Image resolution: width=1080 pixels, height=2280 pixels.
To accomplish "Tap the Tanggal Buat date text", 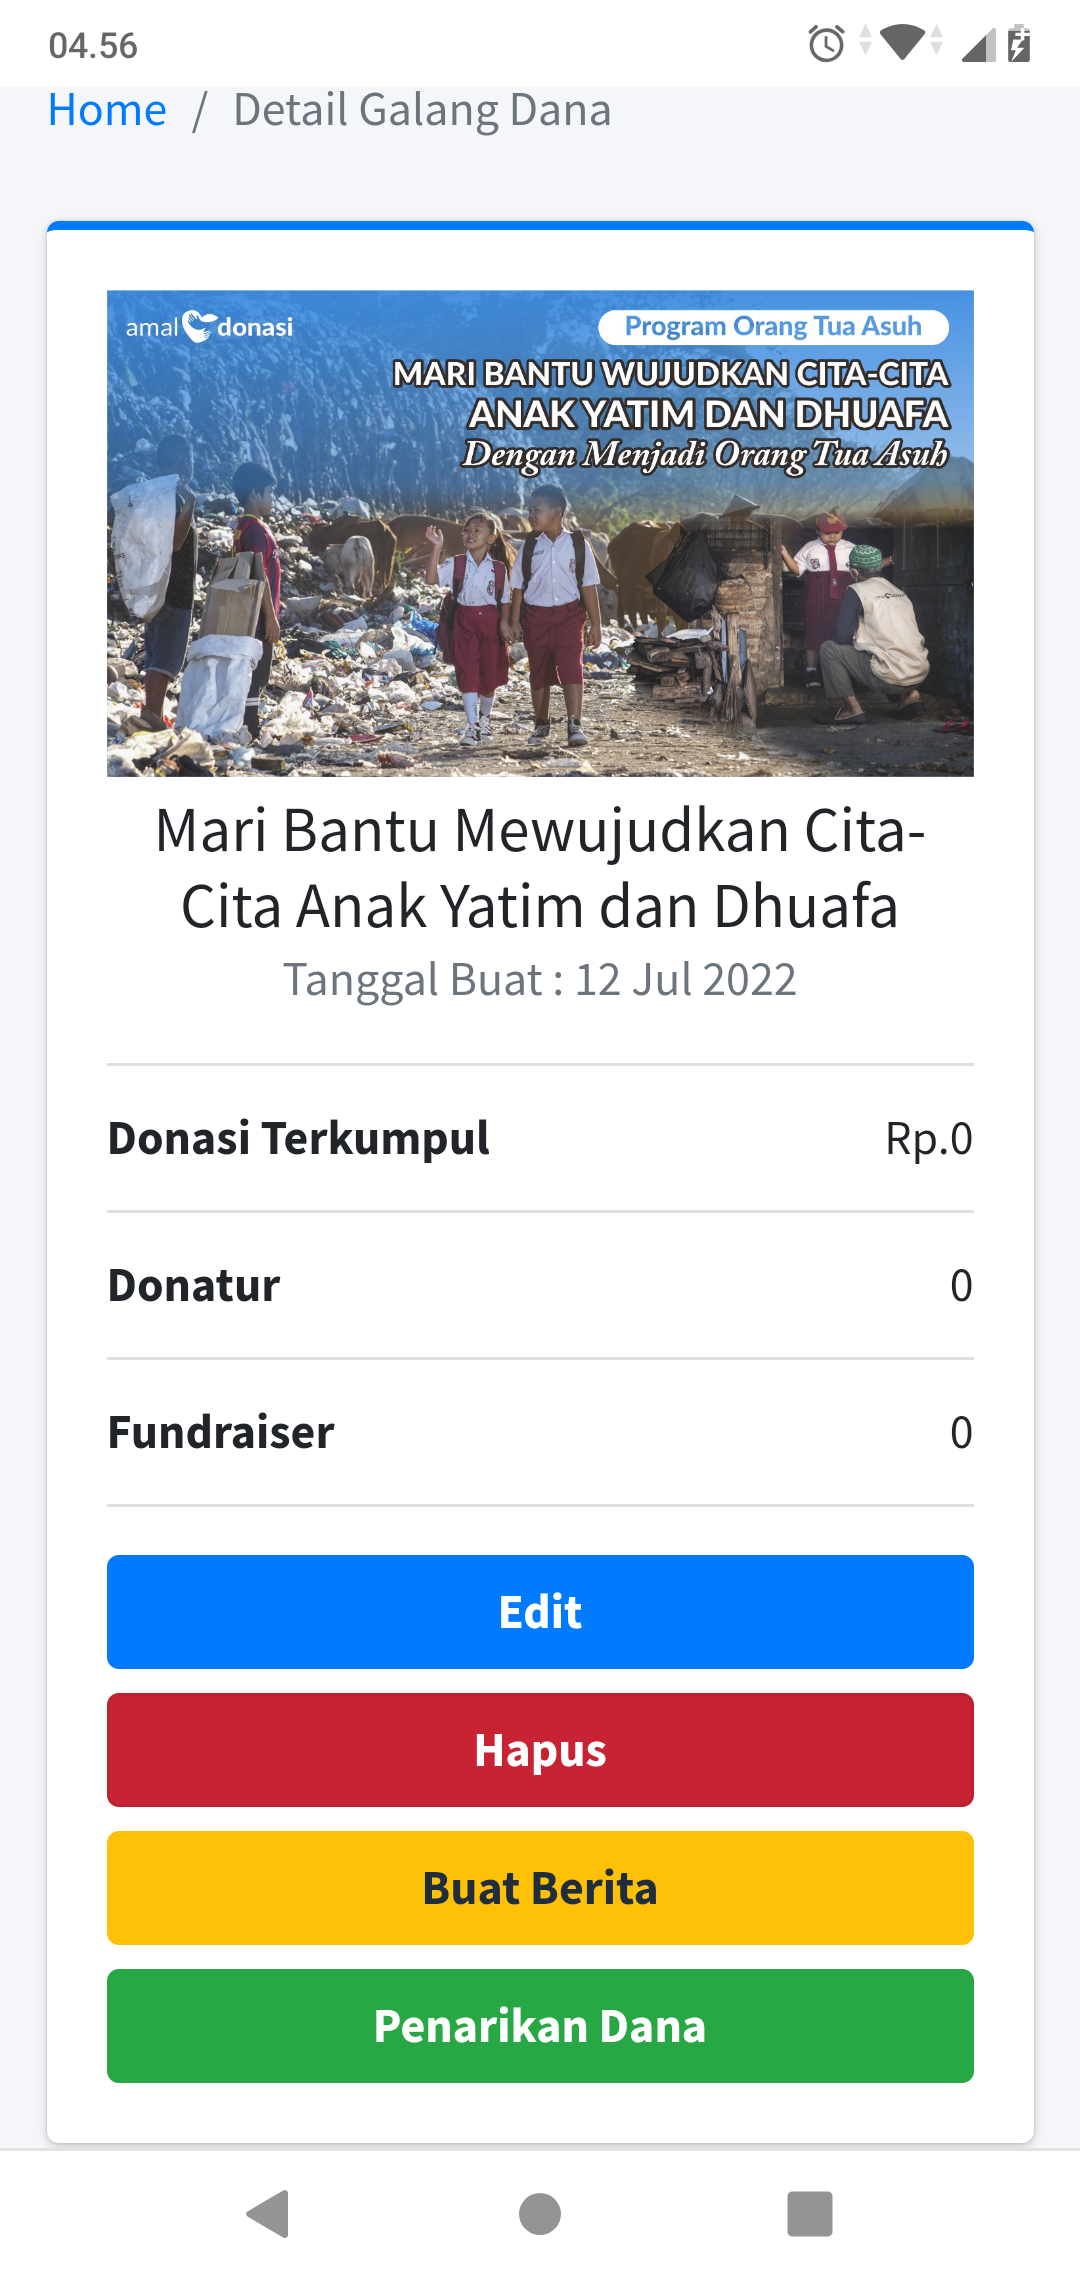I will coord(540,980).
